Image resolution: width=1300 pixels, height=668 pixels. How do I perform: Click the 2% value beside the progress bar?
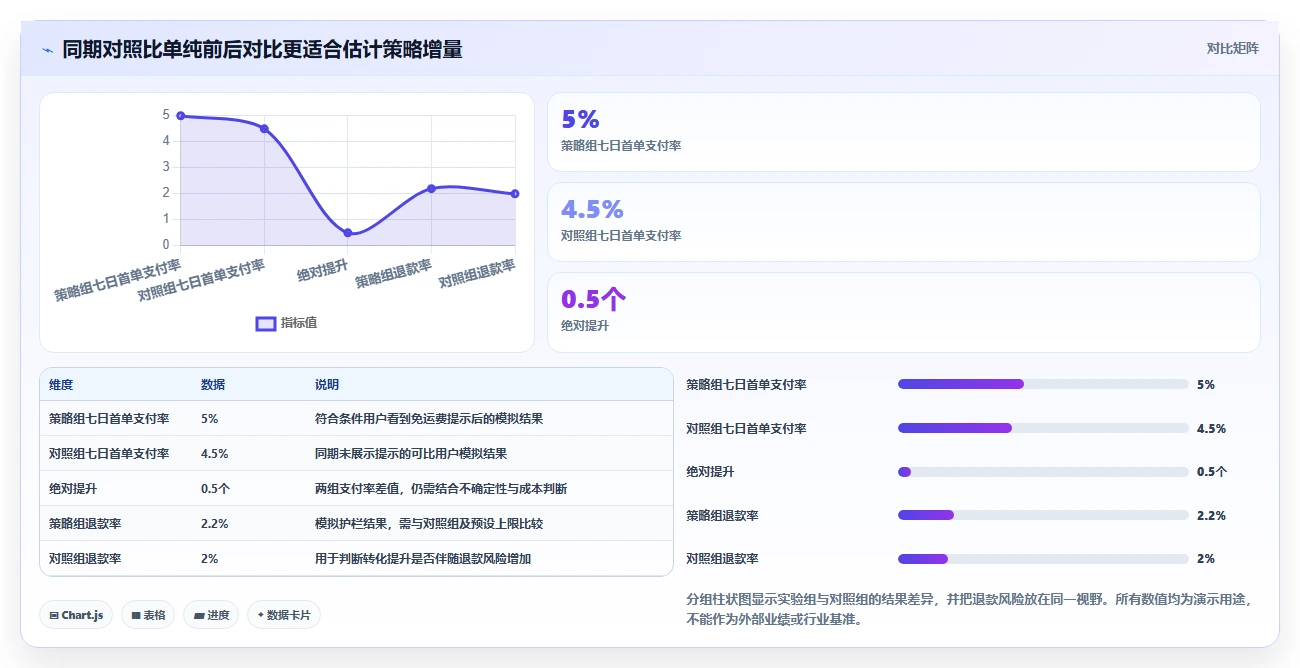[x=1206, y=559]
